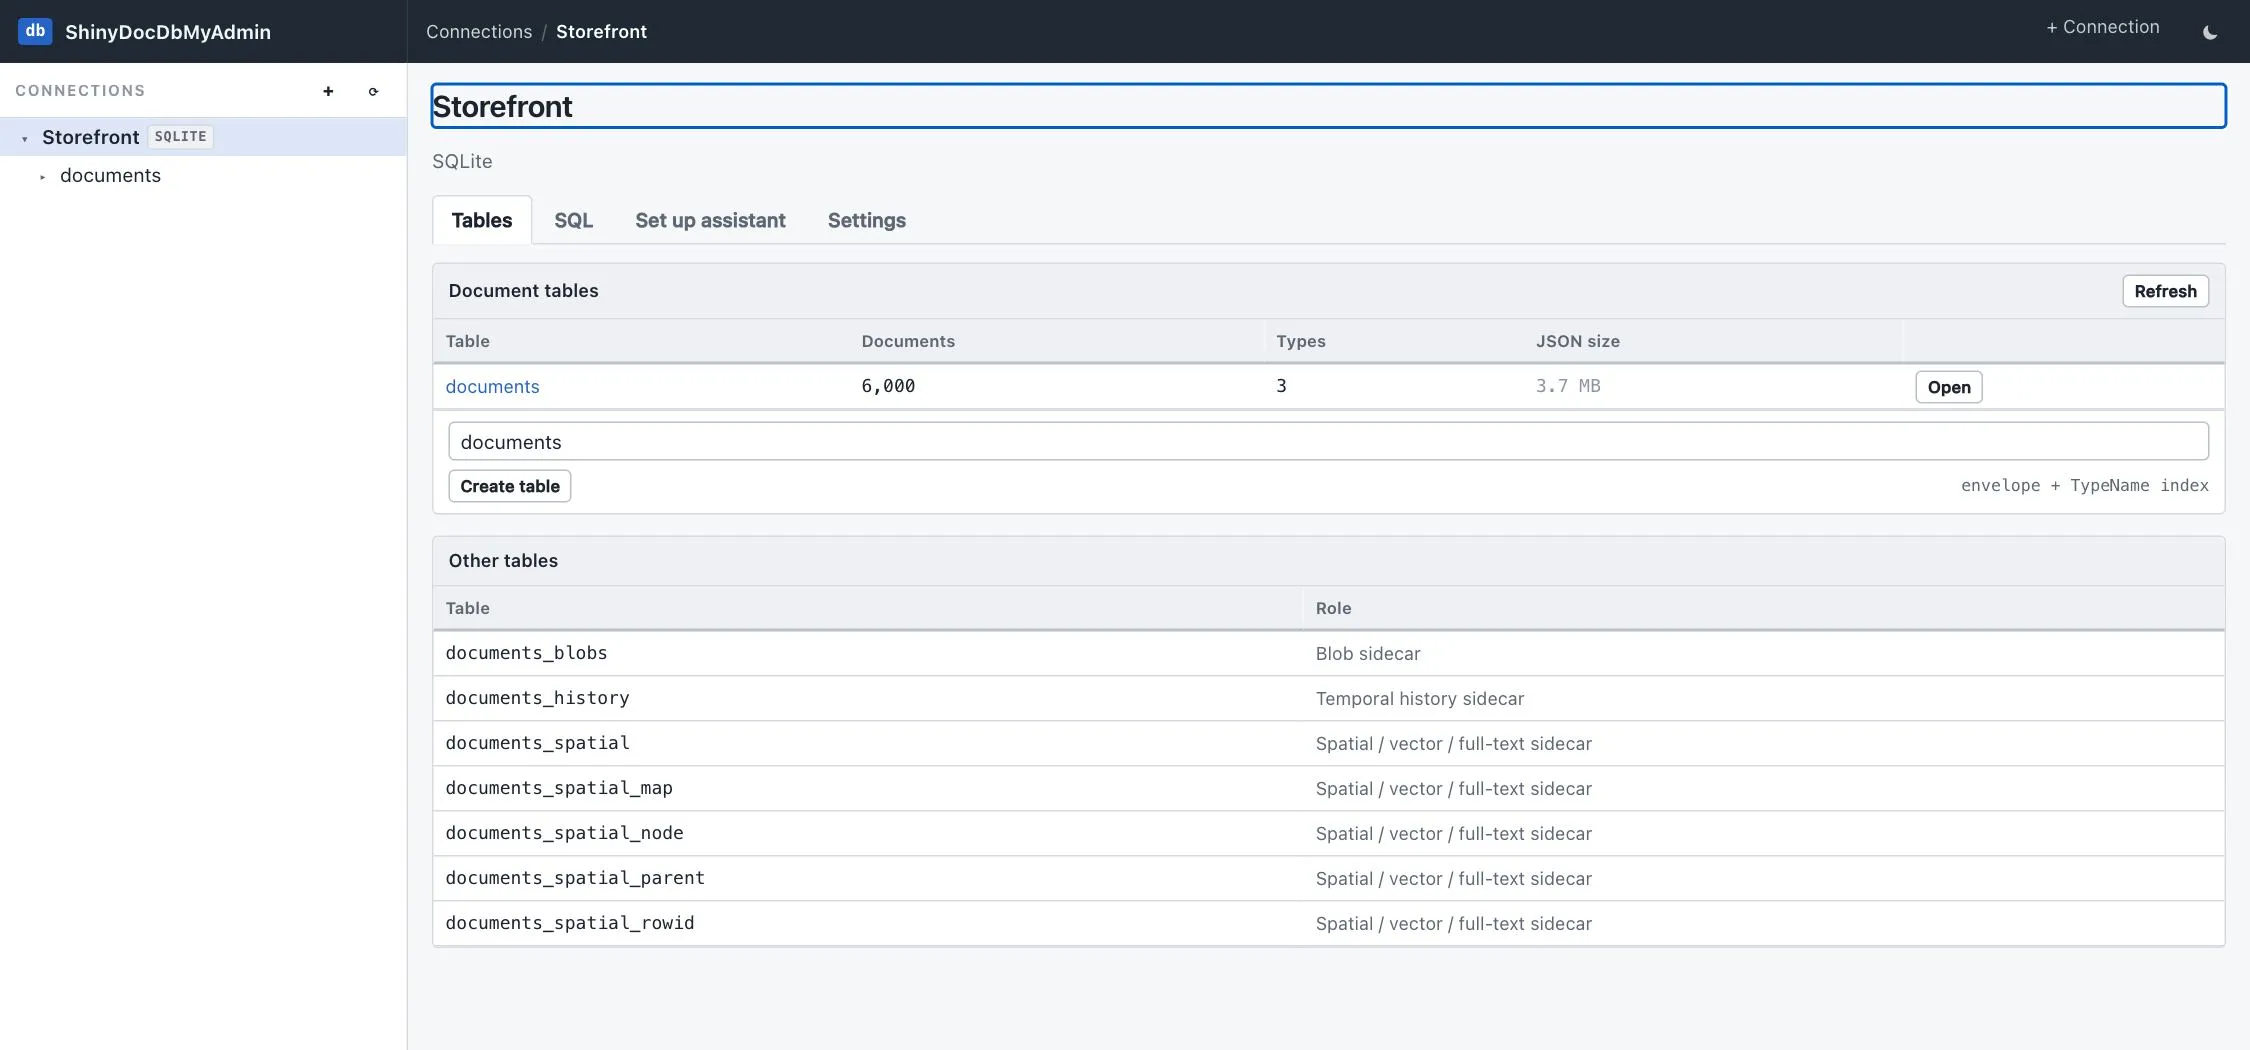
Task: Click the Documents column header
Action: pos(908,341)
